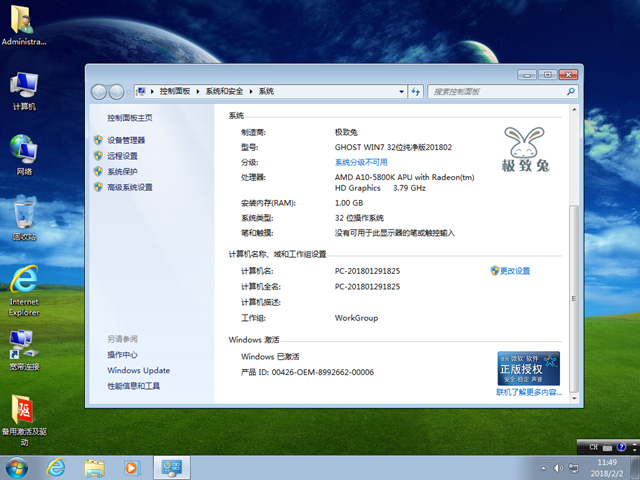Click the vertical scrollbar up arrow

click(x=574, y=109)
